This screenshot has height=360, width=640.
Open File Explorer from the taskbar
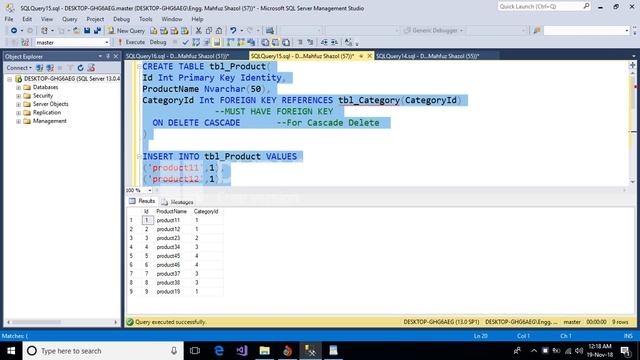pos(264,351)
